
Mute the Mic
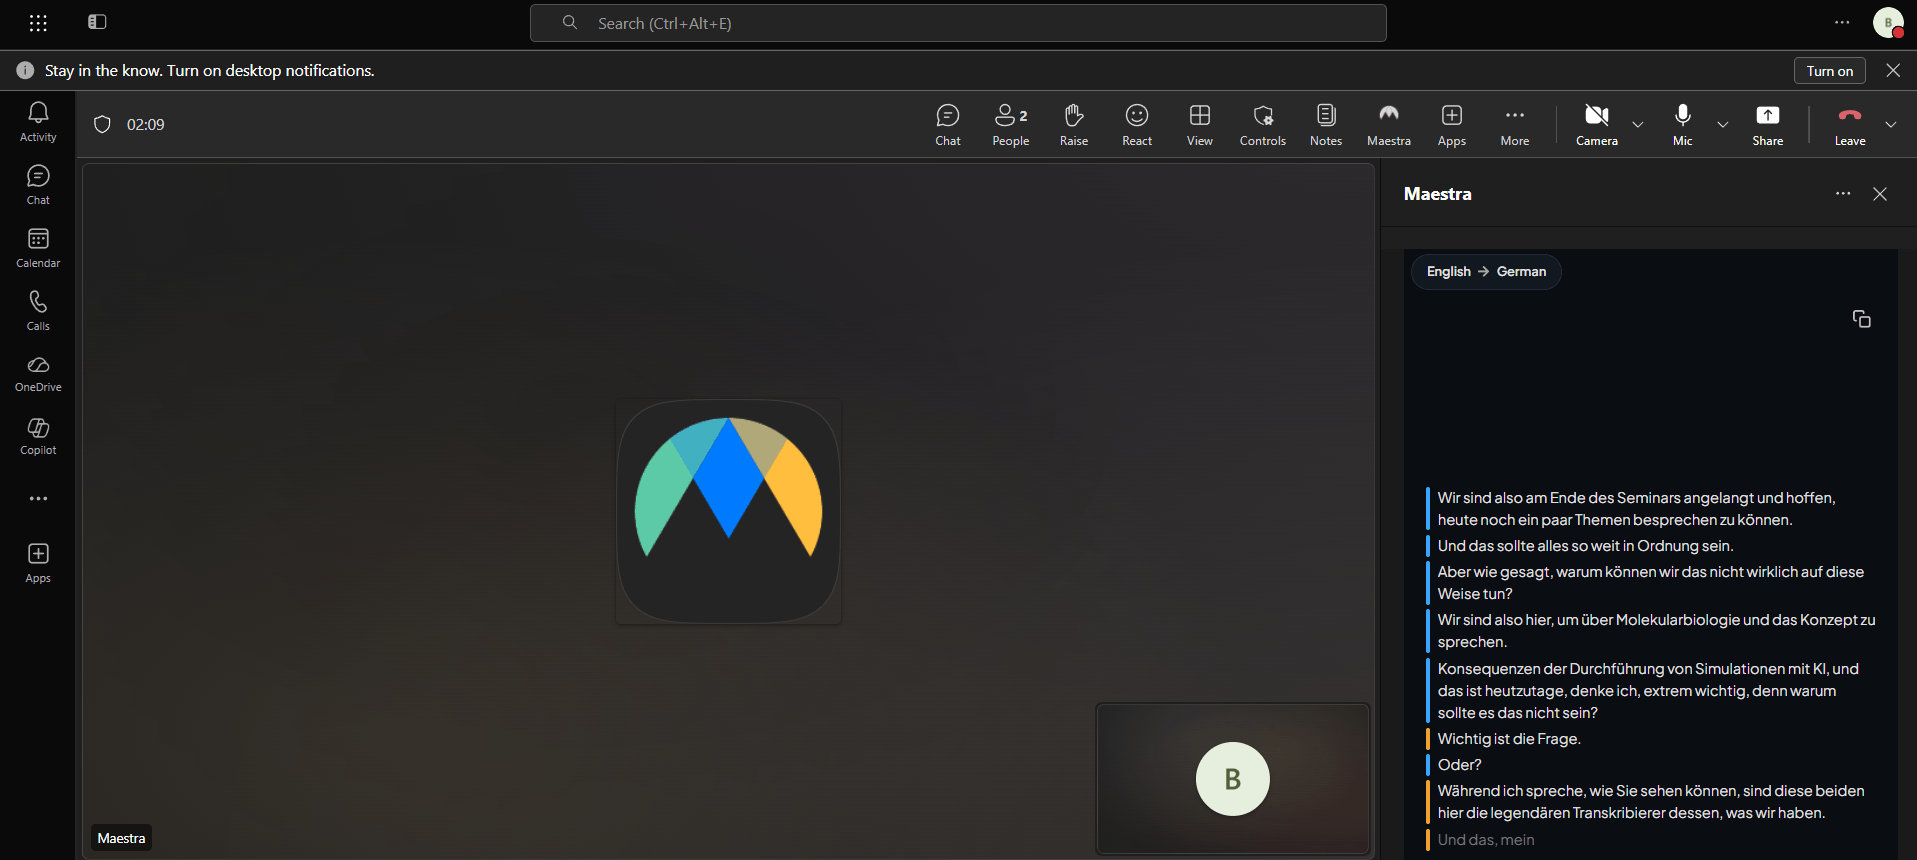1683,125
